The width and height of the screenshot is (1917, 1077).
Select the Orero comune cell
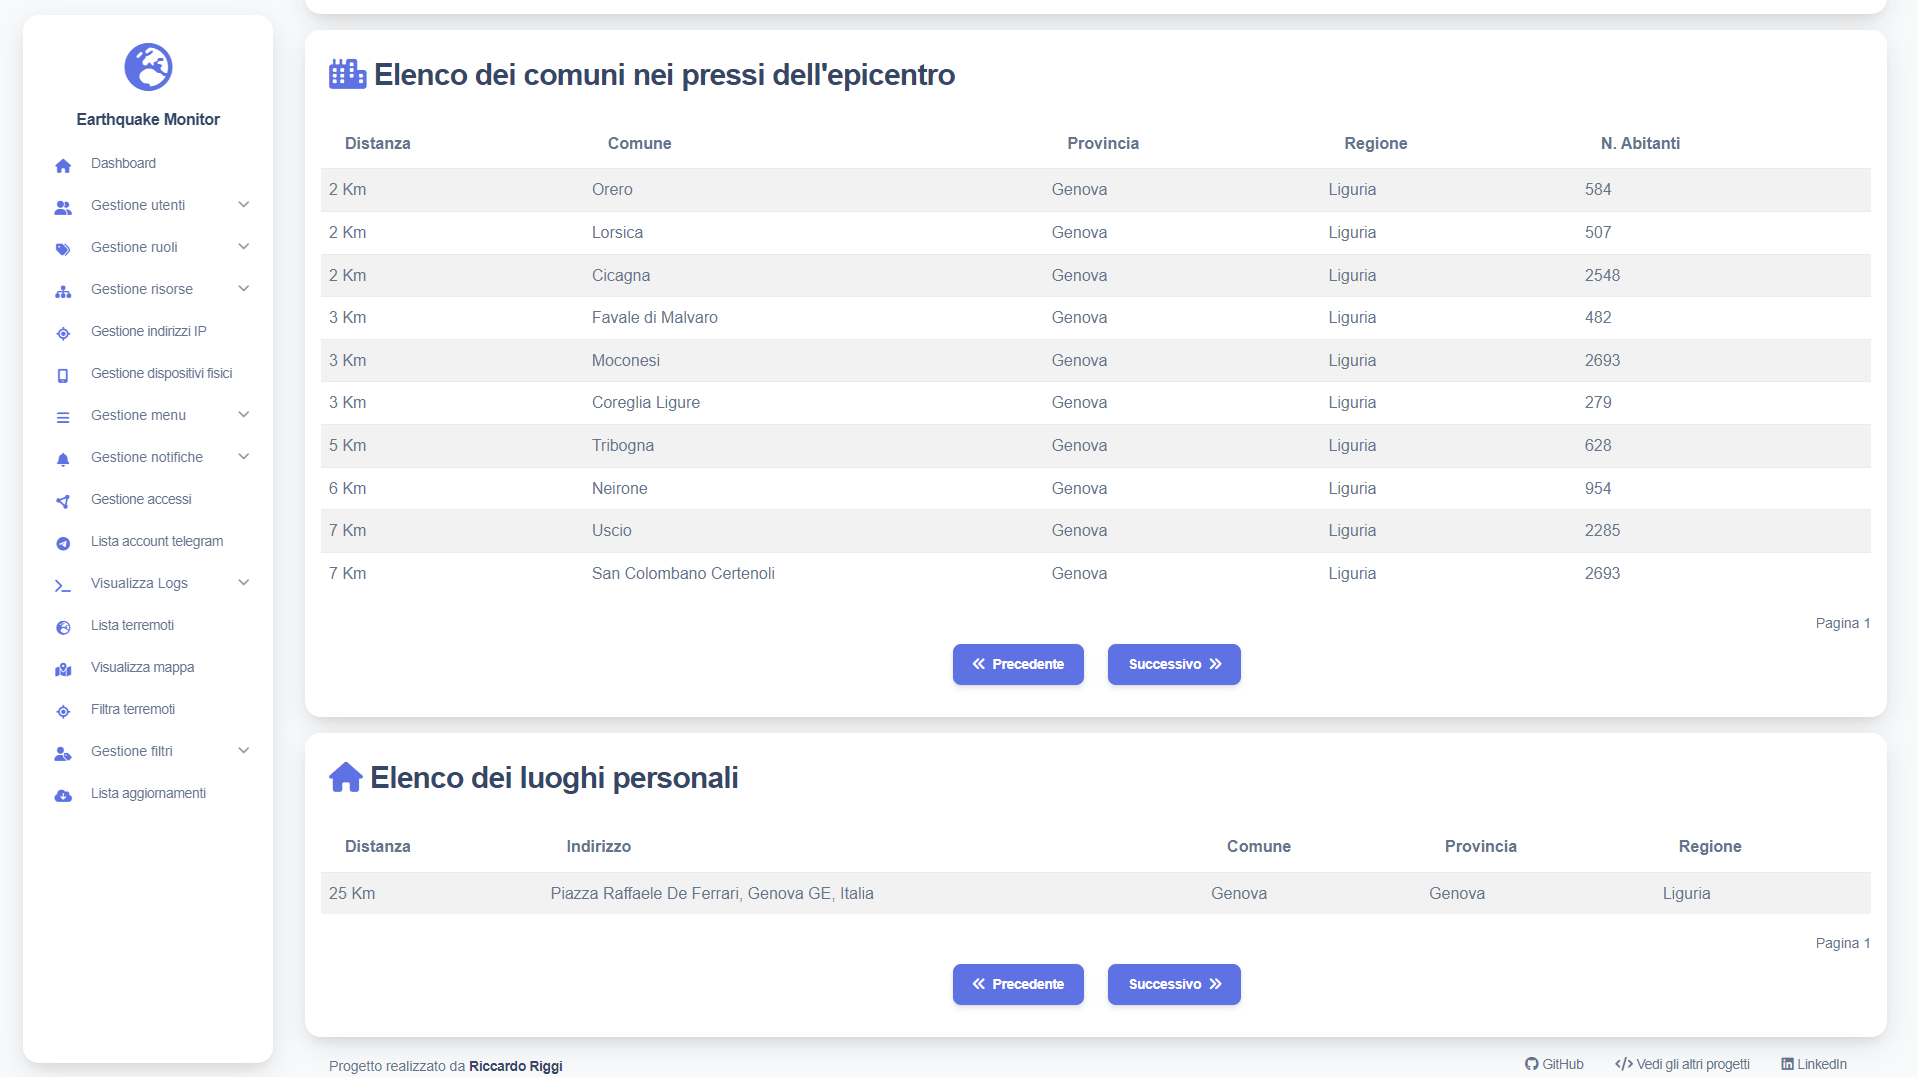(x=612, y=189)
